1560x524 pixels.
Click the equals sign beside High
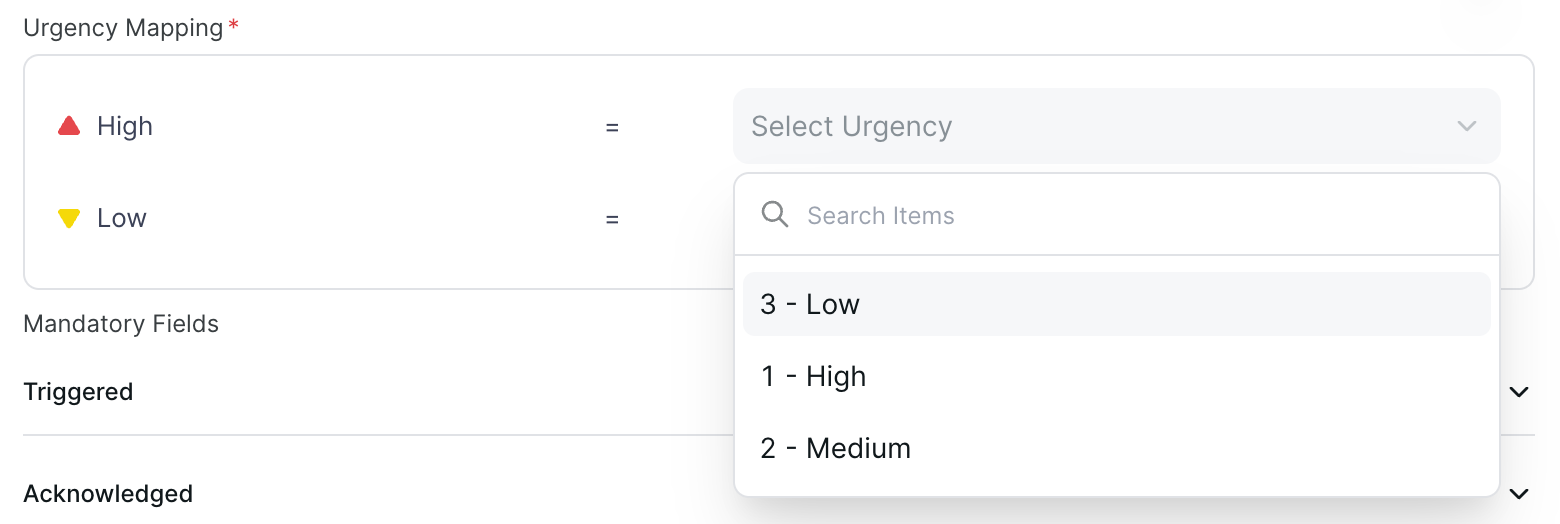612,127
